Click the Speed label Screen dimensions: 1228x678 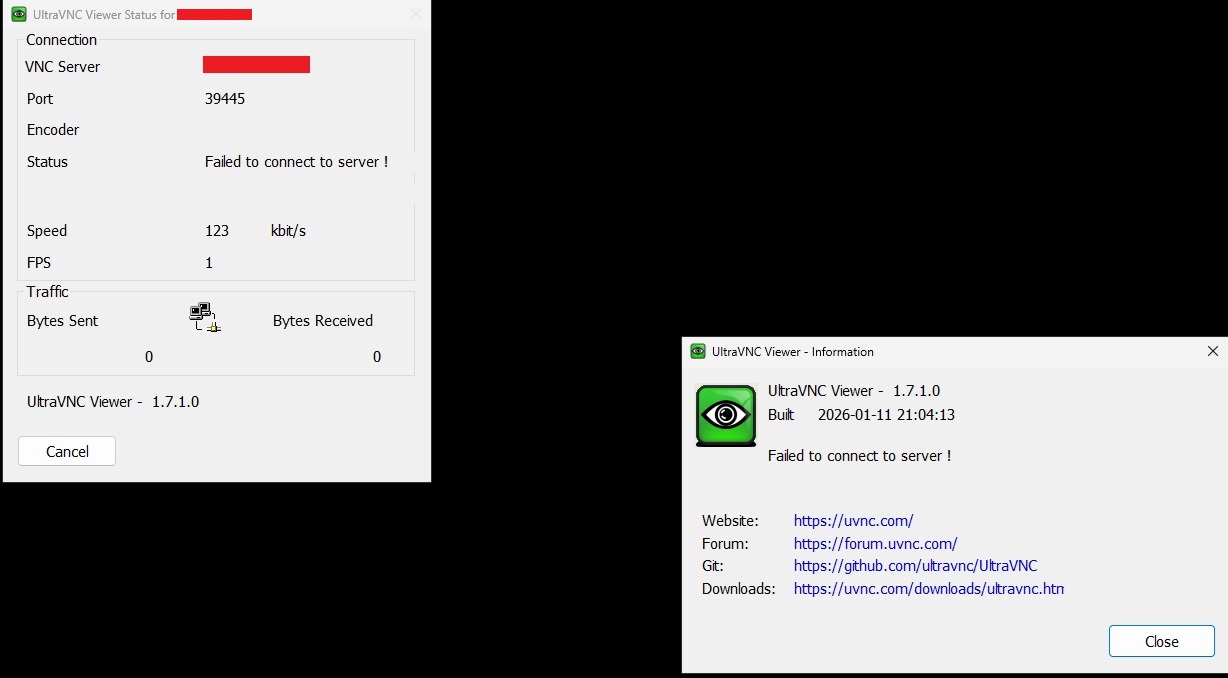[47, 231]
